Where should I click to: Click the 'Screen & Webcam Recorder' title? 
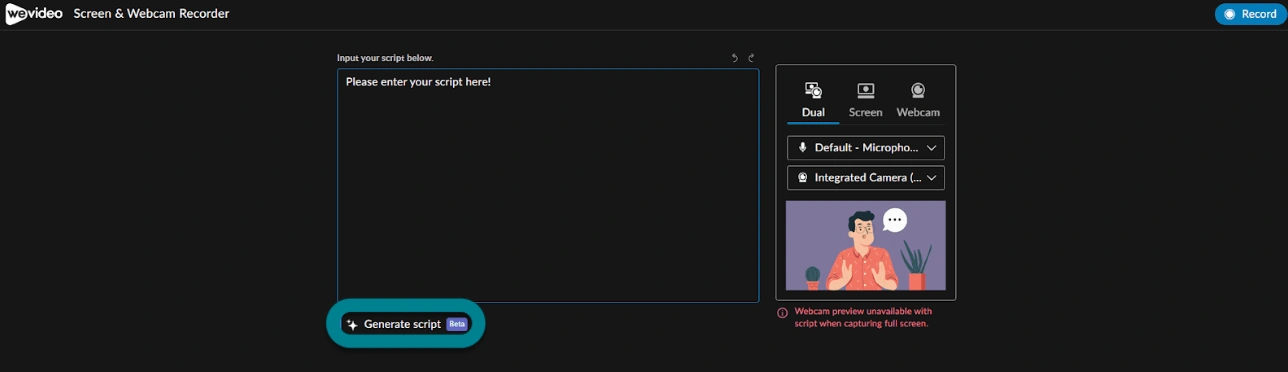151,14
